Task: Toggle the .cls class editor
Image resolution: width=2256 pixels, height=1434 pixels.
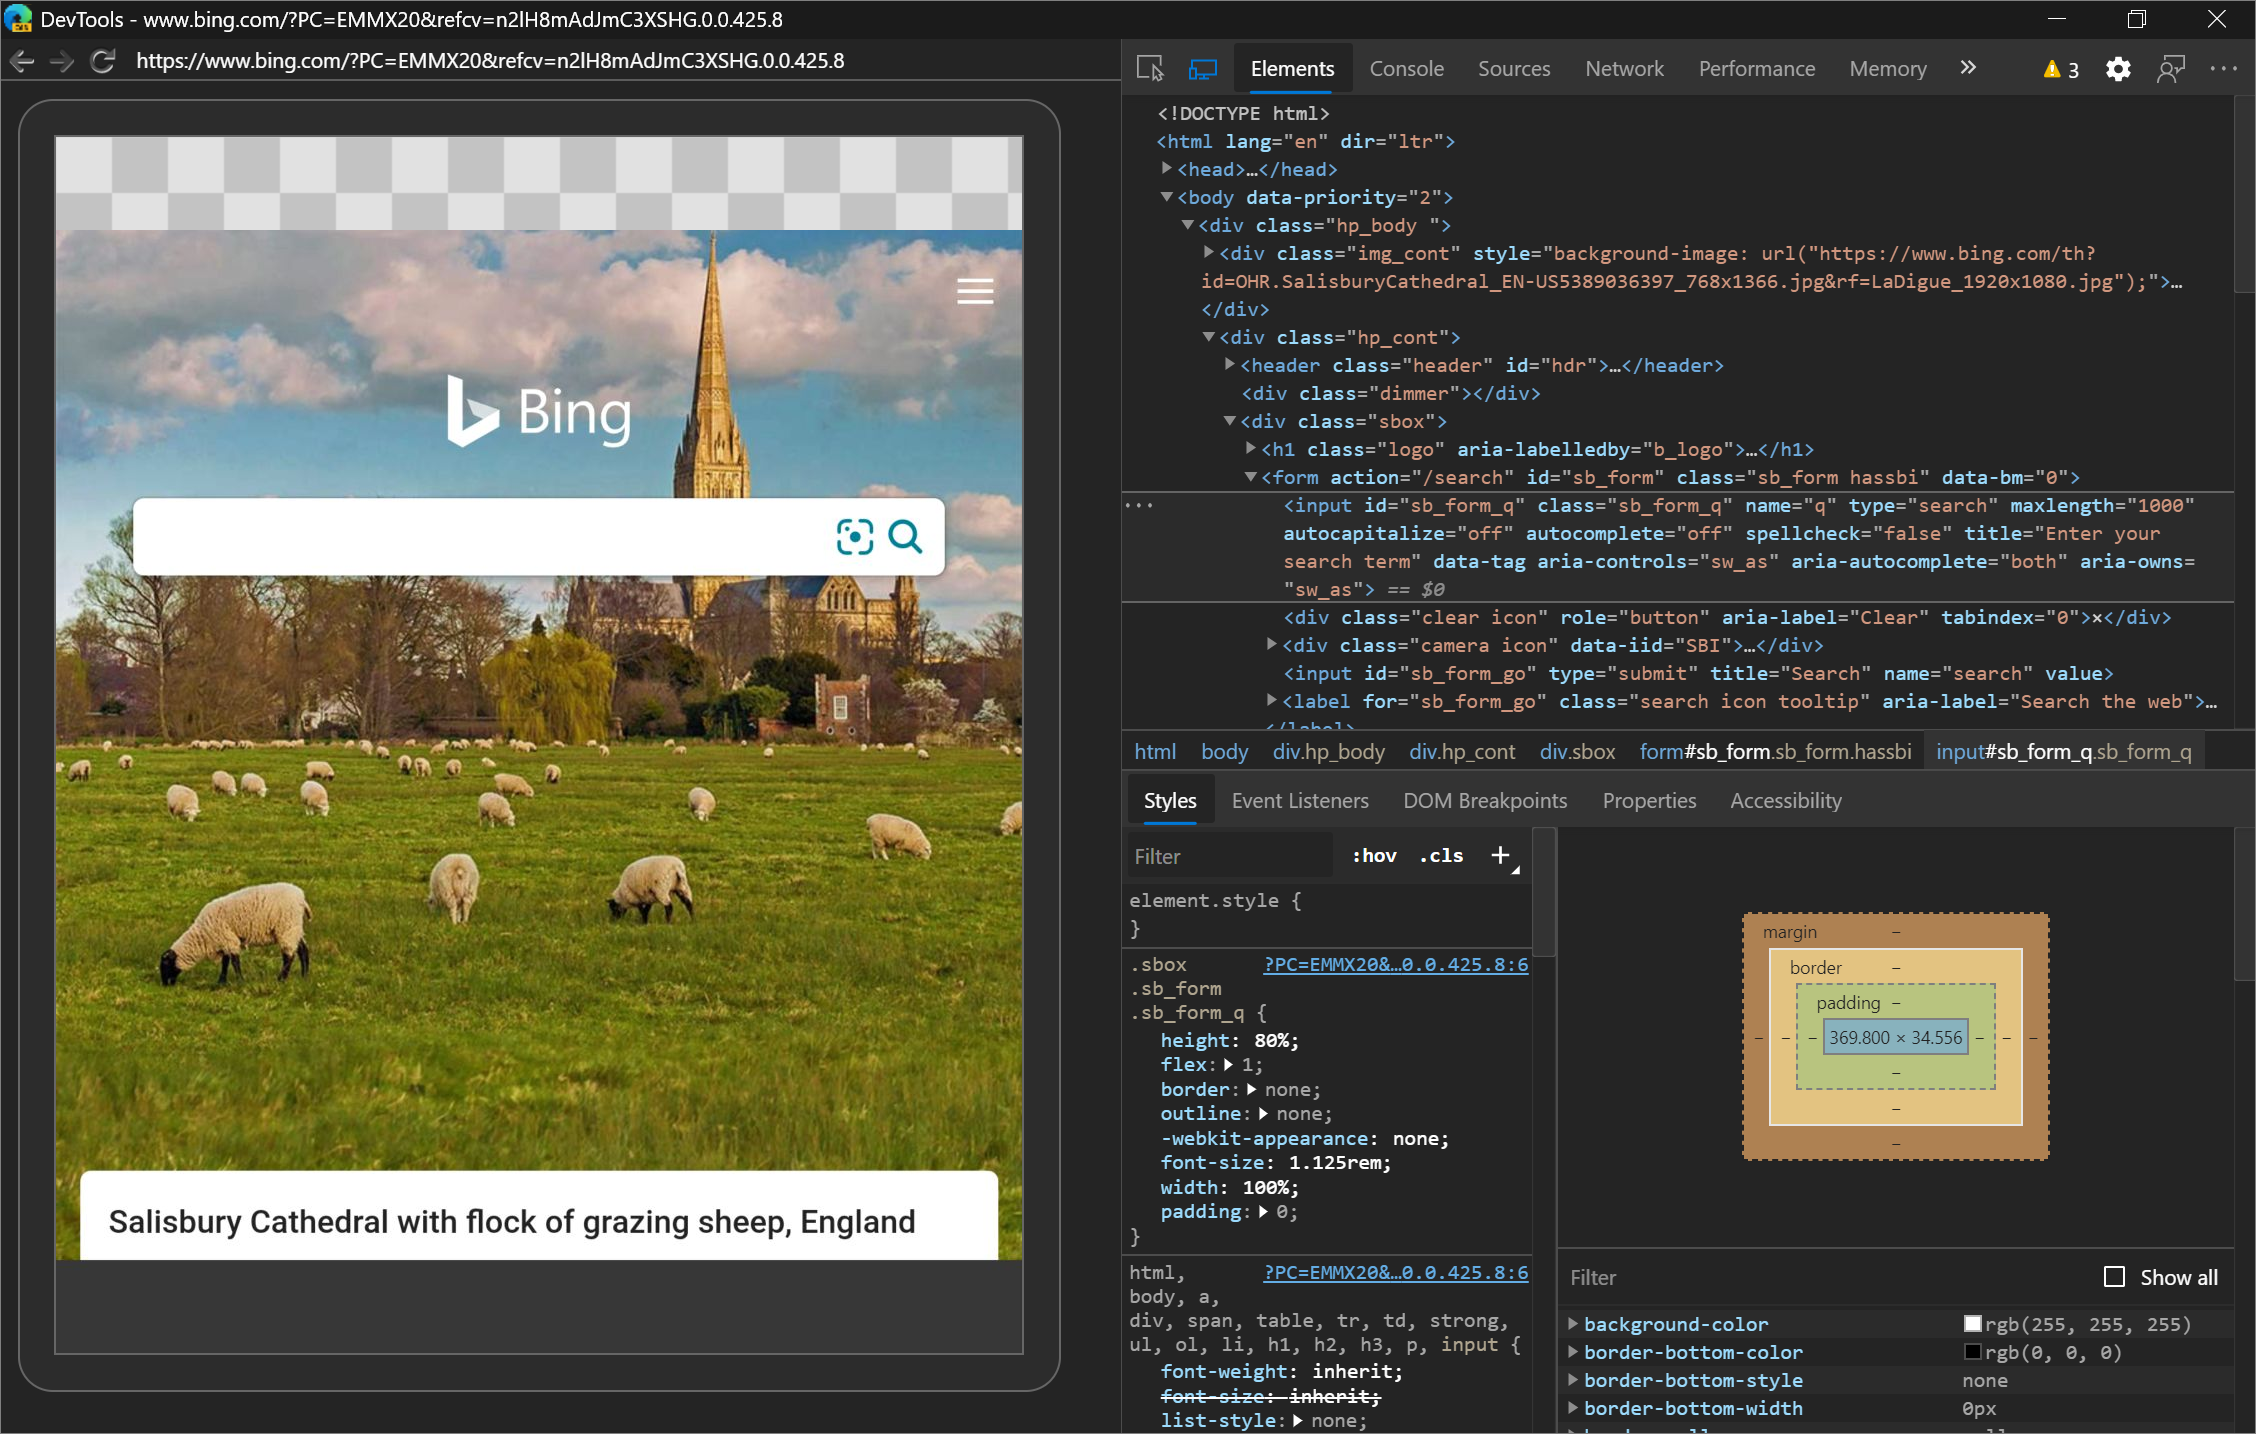Action: [x=1440, y=855]
